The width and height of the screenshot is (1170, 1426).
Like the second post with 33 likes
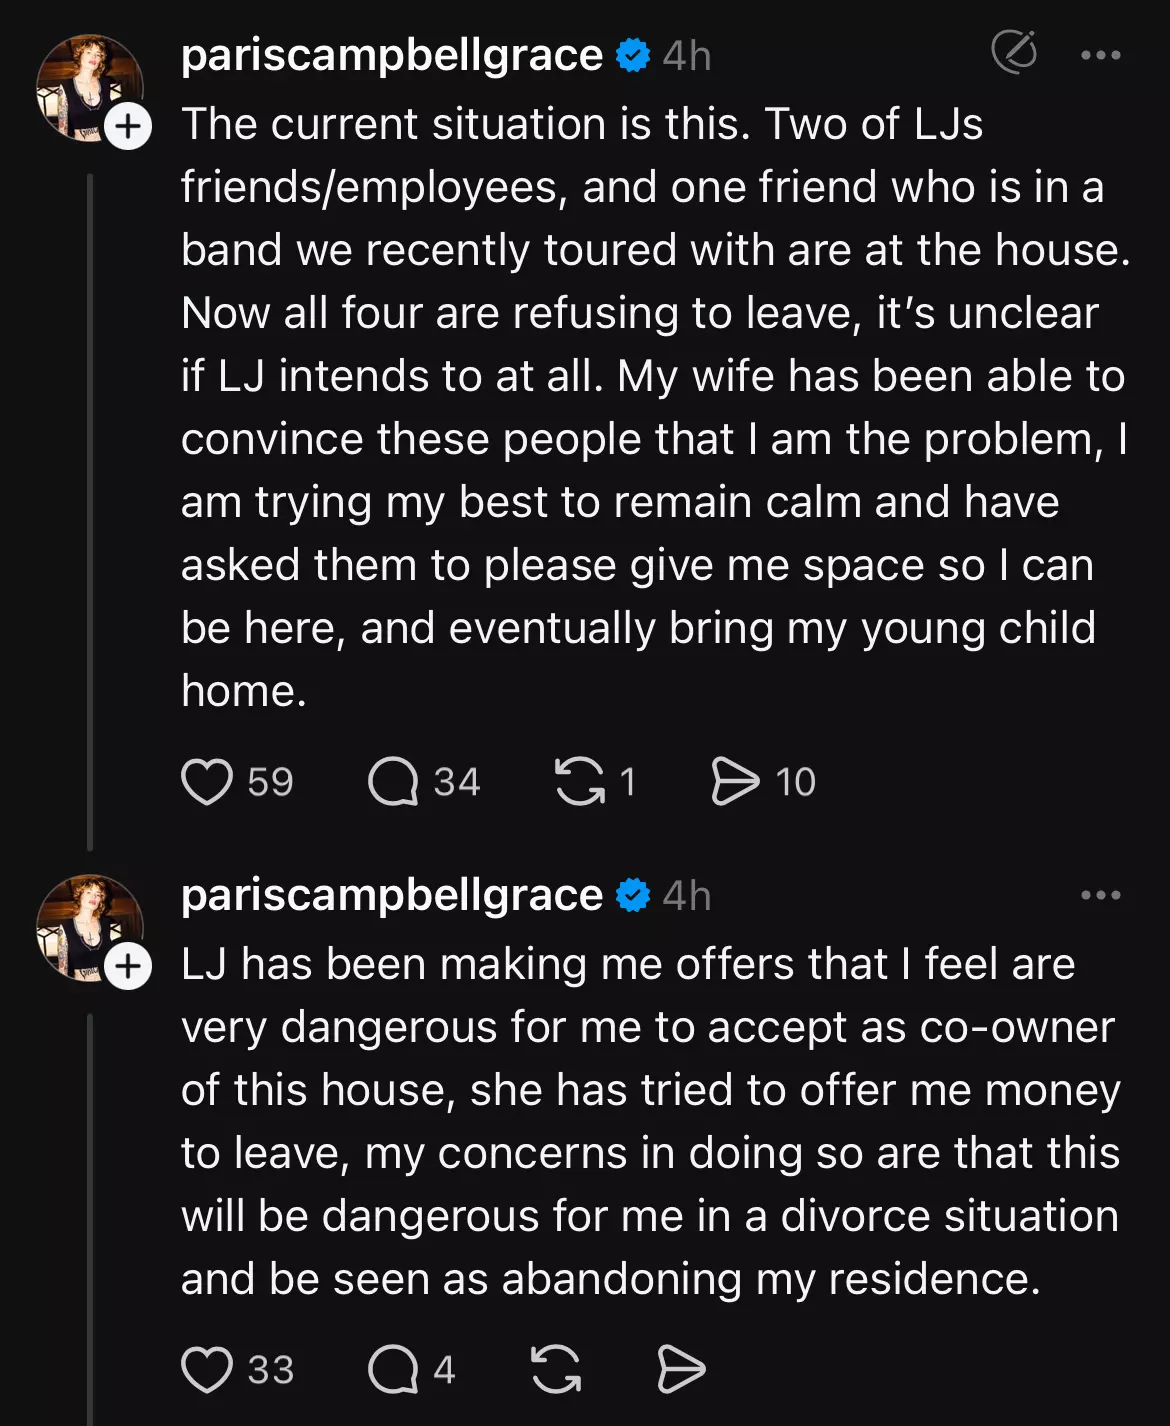207,1370
